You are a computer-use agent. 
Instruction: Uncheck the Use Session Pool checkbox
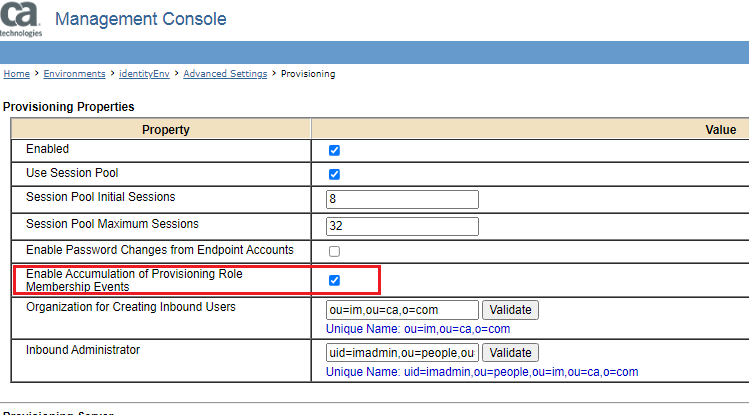(x=335, y=175)
